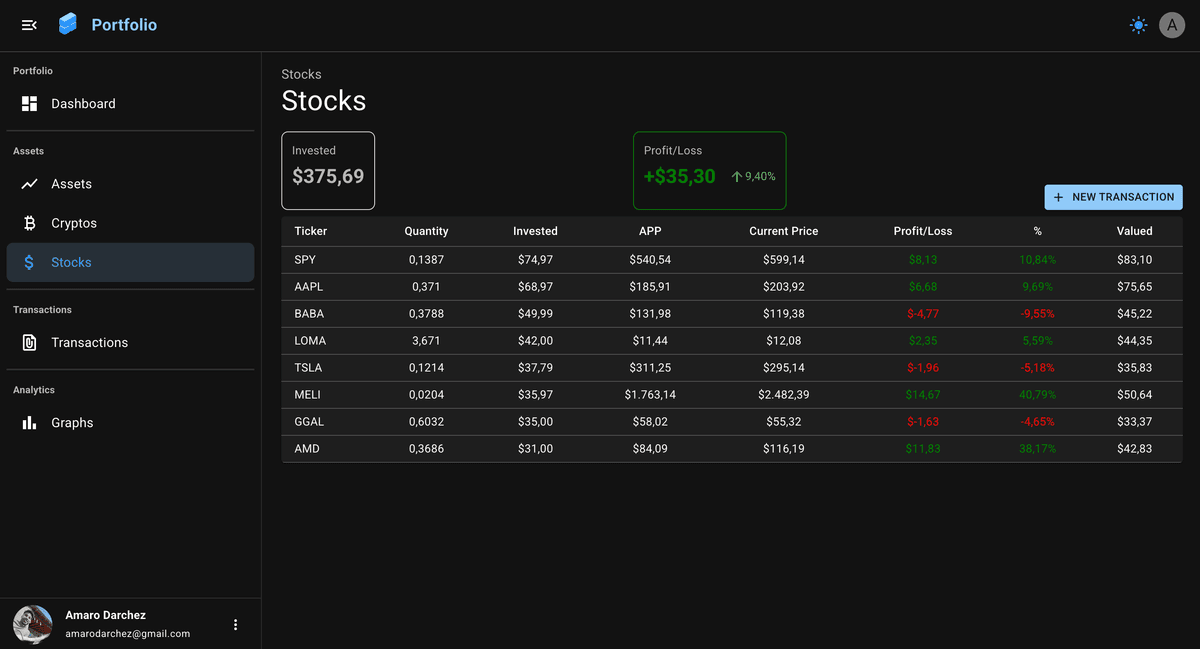Click the Transactions document icon
Screen dimensions: 1200x649
click(30, 342)
